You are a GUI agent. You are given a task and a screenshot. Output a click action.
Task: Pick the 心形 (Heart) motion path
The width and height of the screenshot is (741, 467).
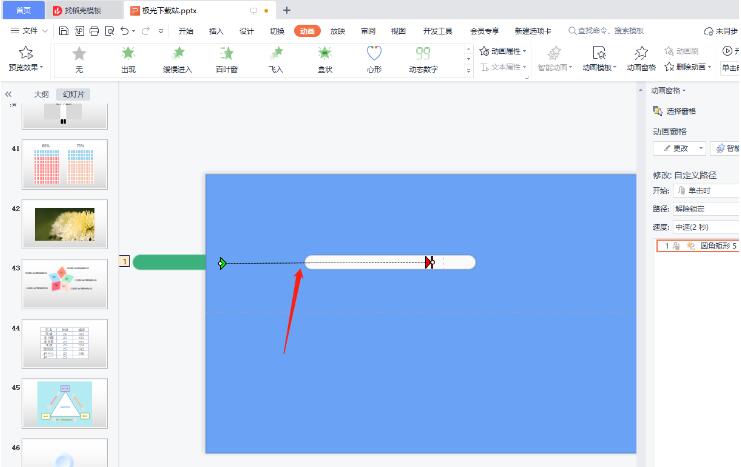pos(374,59)
